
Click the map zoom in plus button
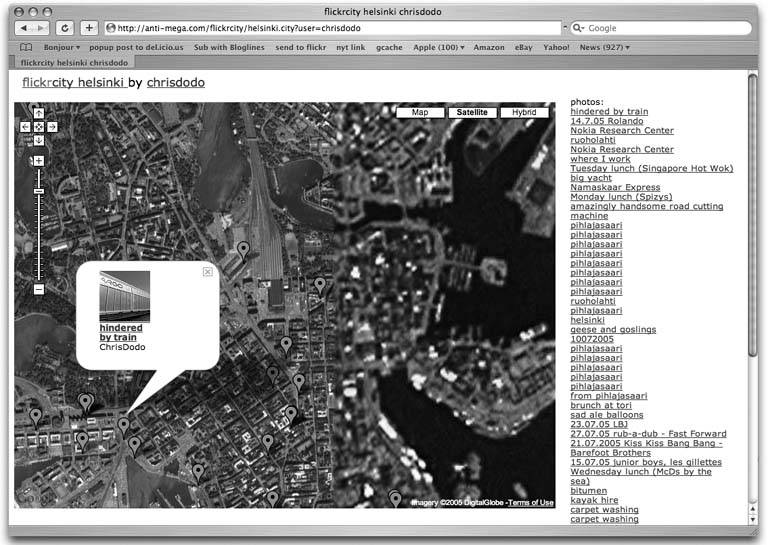pos(39,160)
